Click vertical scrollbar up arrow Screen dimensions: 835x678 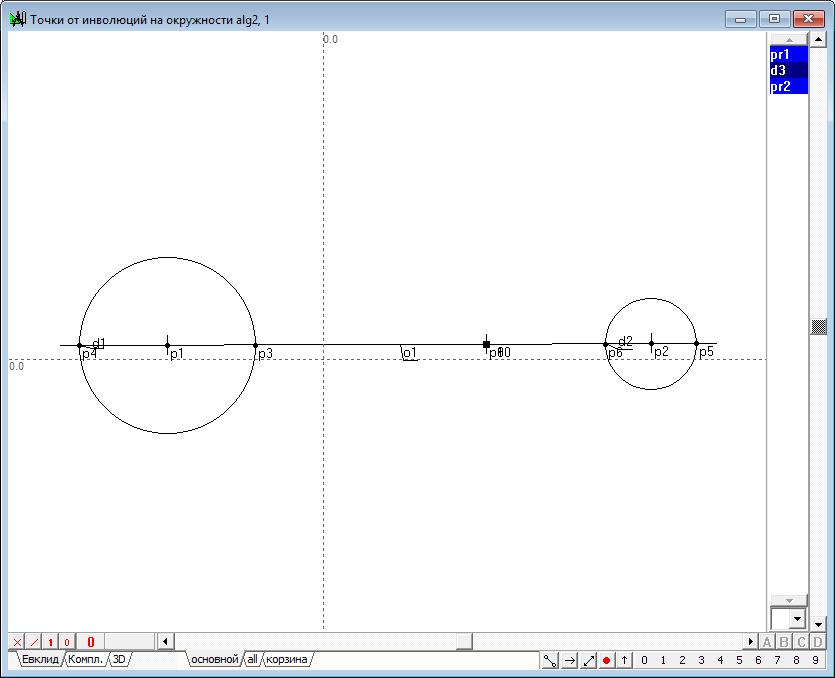[818, 39]
